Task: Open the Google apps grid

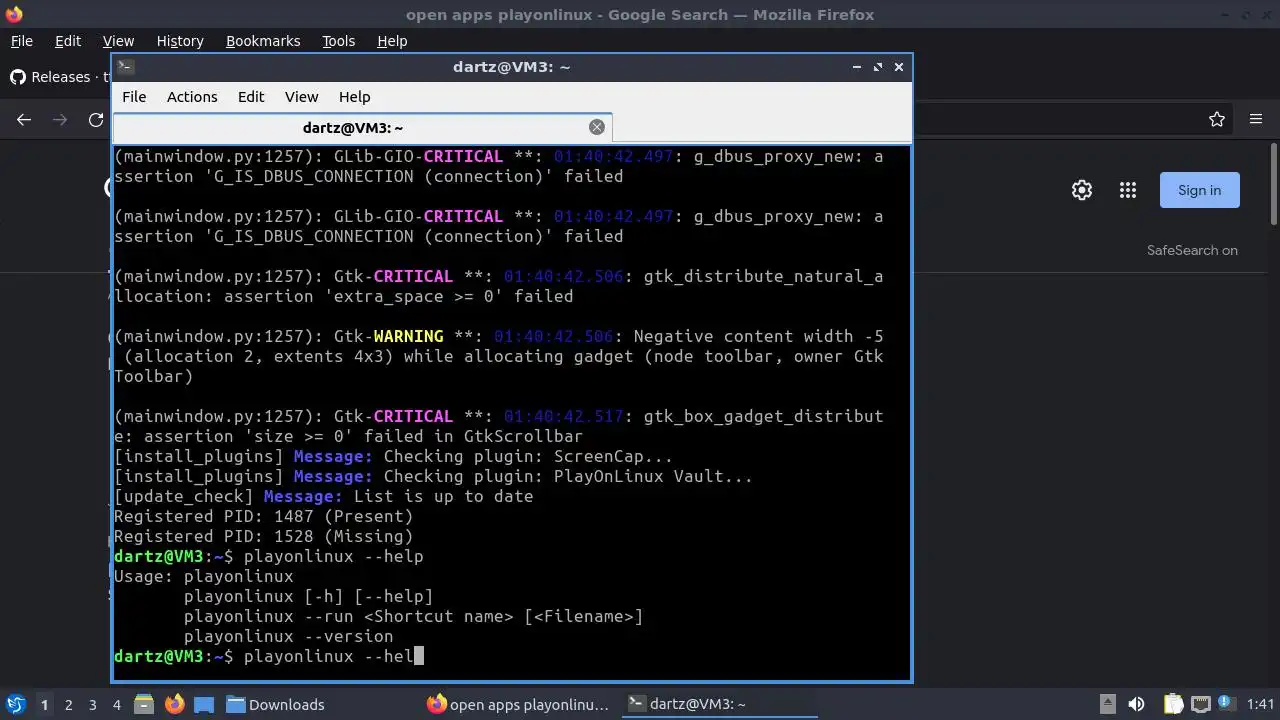Action: 1128,190
